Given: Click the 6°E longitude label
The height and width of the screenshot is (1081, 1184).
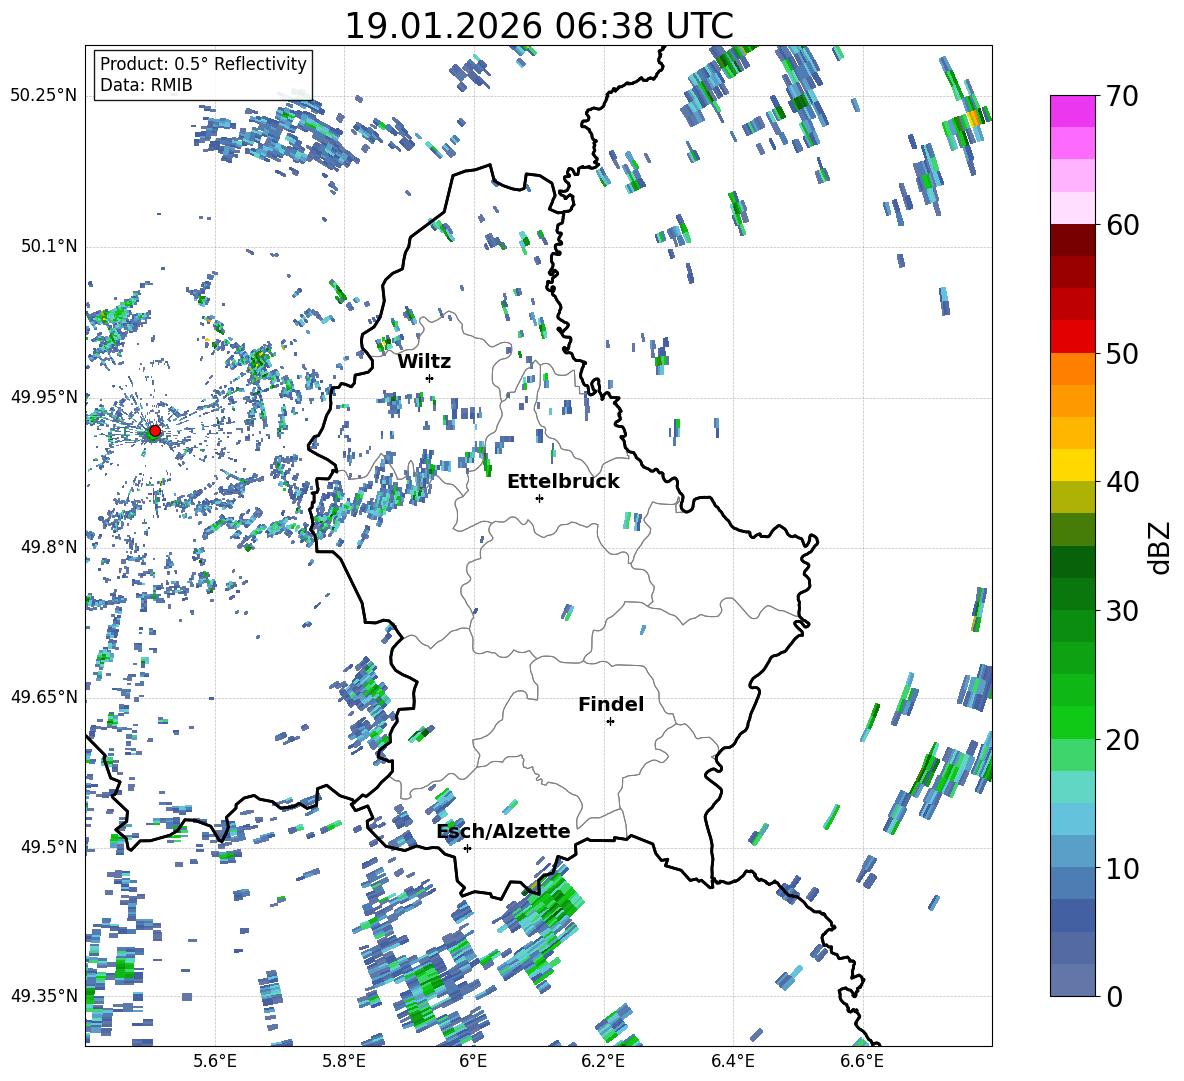Looking at the screenshot, I should point(473,1061).
